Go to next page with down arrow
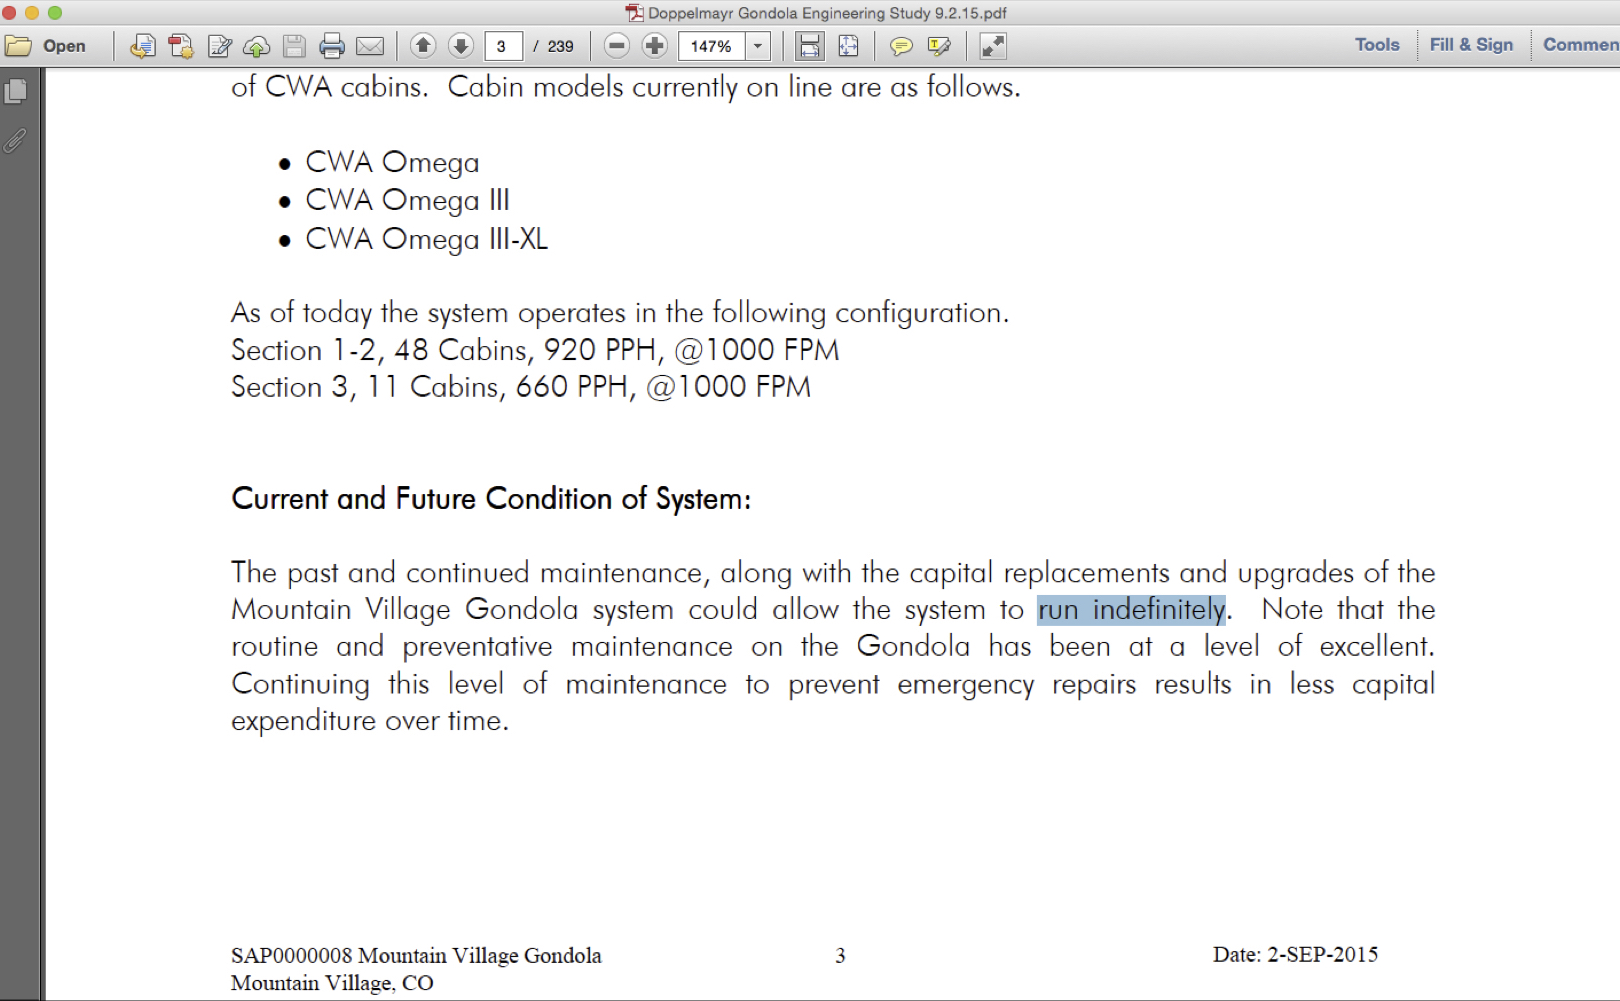The image size is (1620, 1001). pos(461,46)
